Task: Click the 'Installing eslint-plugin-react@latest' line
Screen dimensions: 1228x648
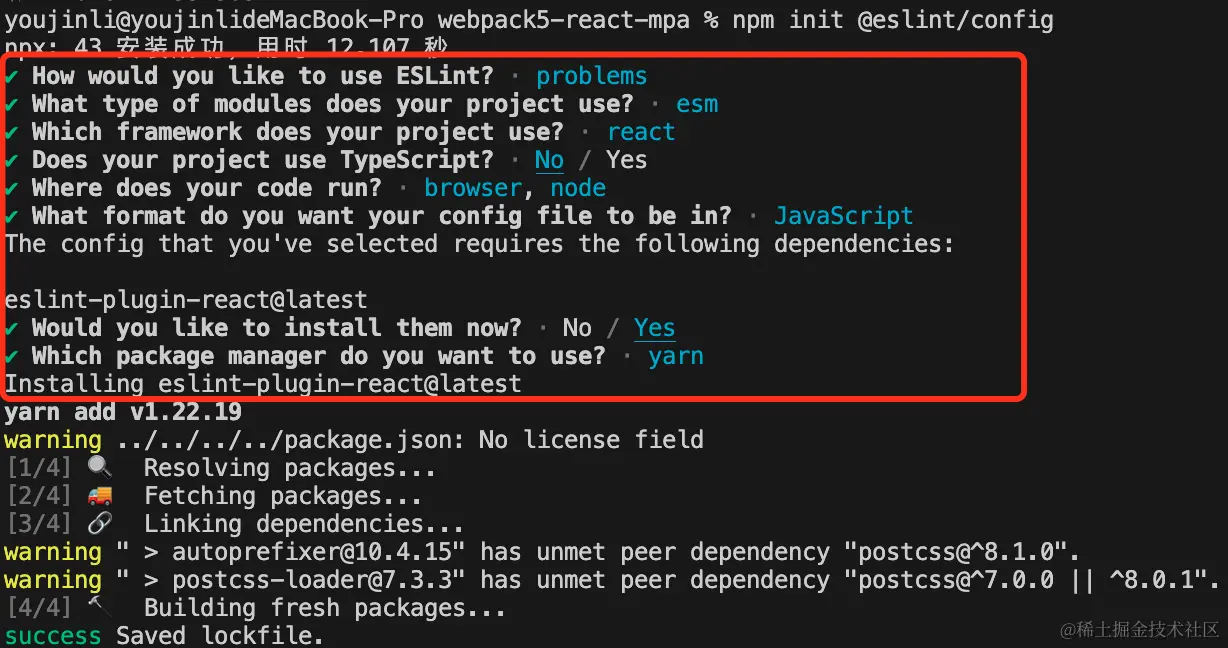Action: point(263,384)
